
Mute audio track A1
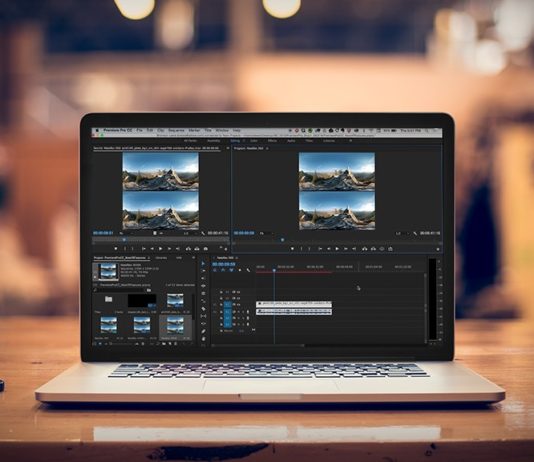[238, 312]
